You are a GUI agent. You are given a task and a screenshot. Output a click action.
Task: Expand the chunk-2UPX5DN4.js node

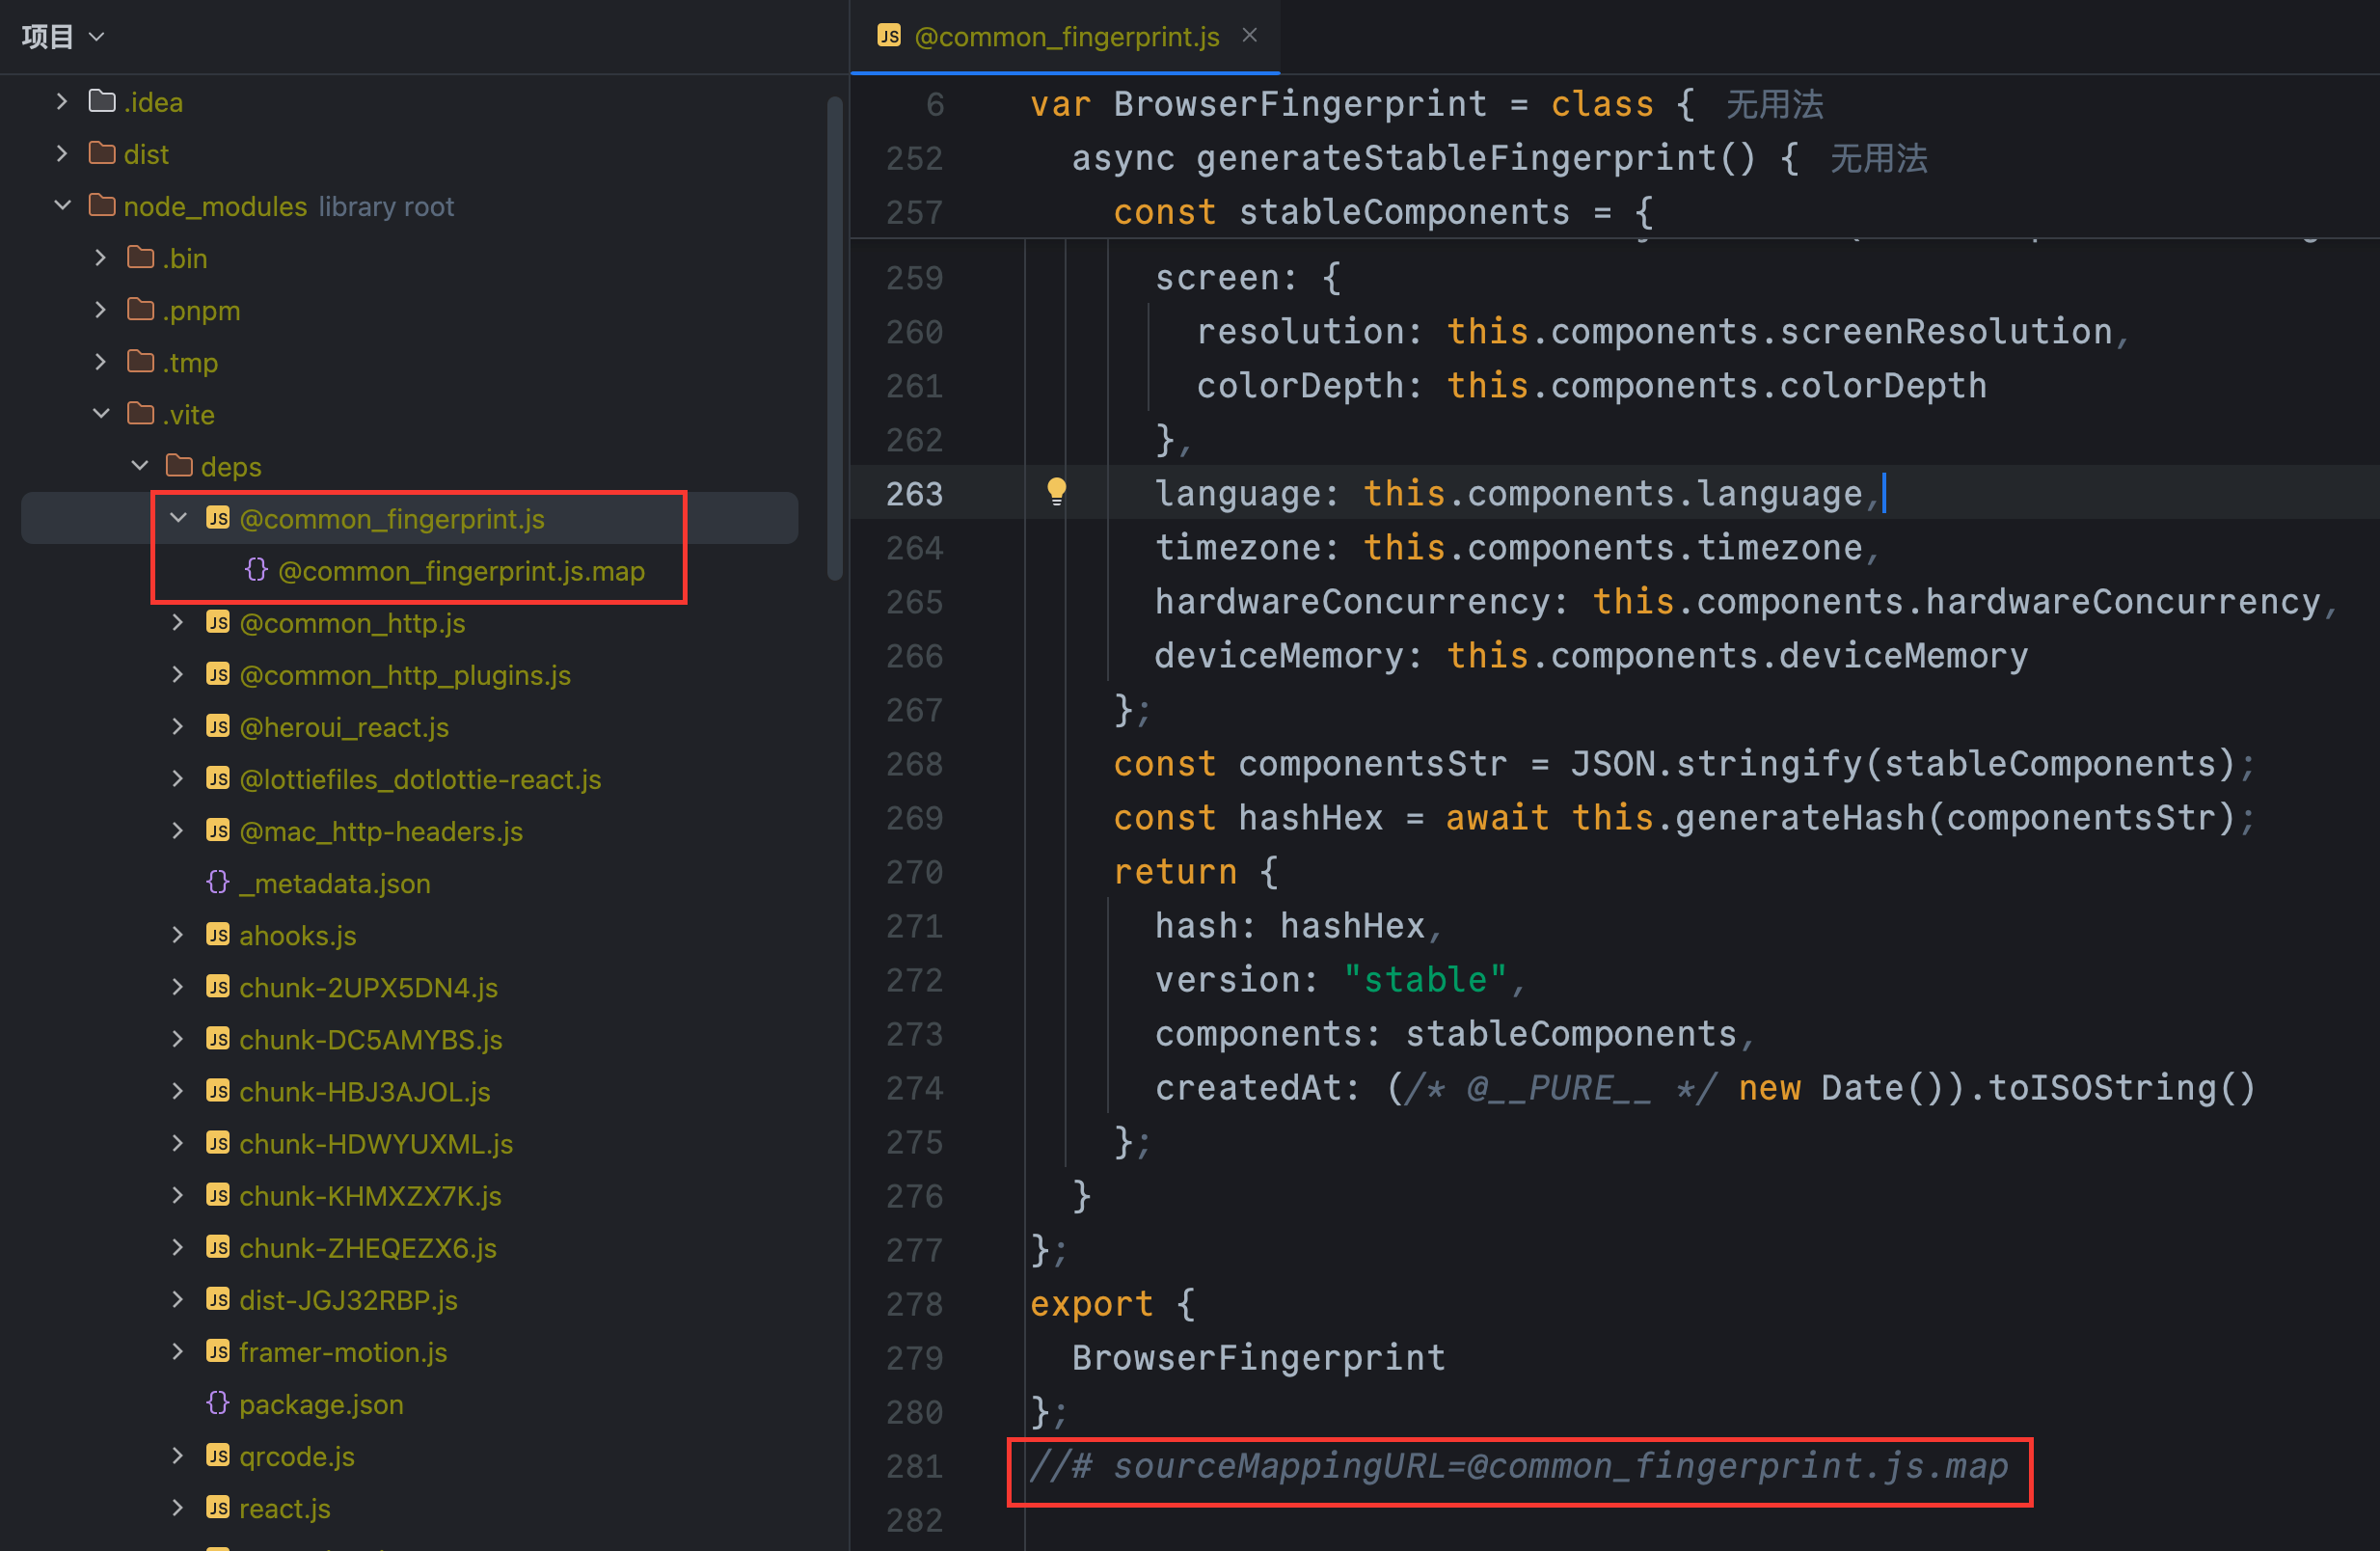[x=177, y=987]
